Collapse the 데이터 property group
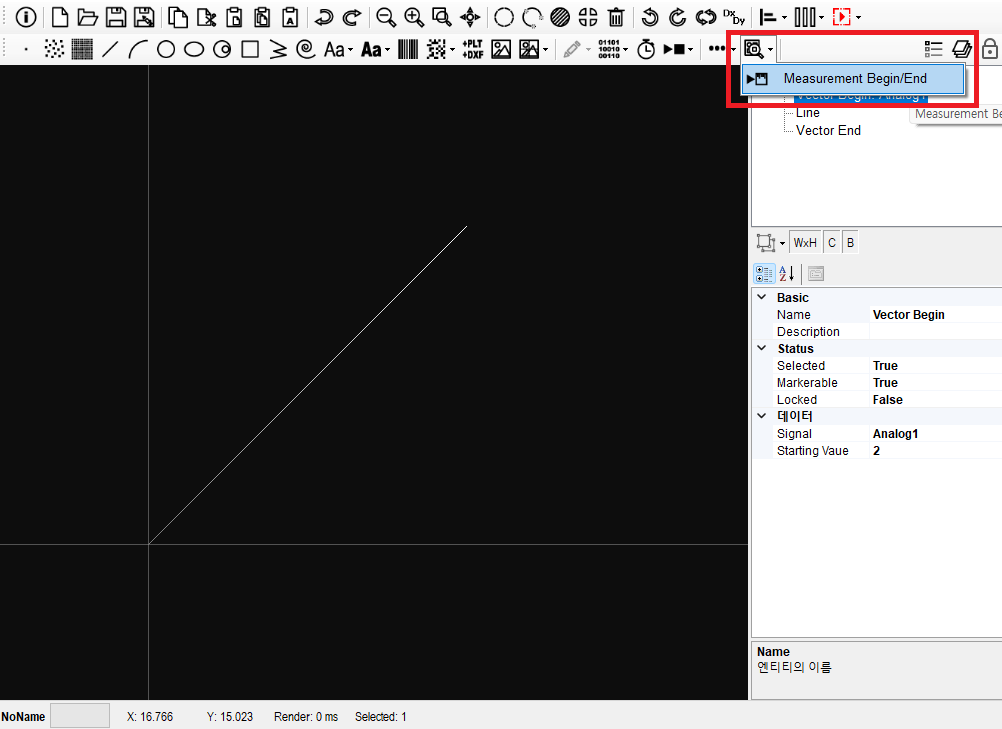 click(x=762, y=416)
